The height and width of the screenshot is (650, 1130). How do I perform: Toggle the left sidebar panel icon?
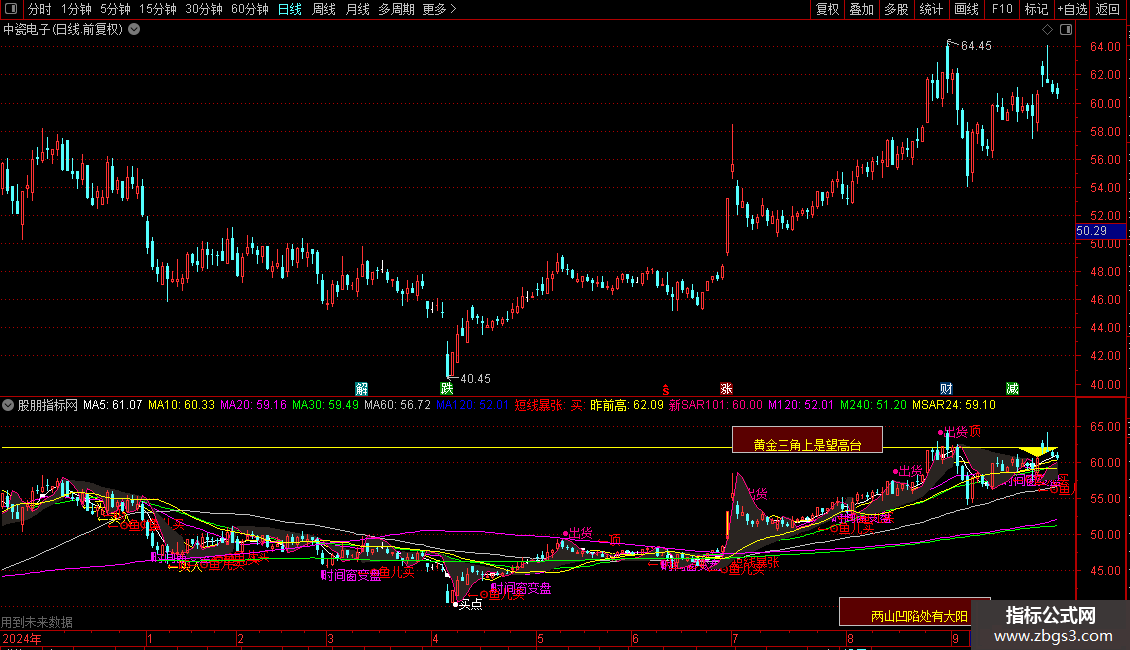click(11, 9)
